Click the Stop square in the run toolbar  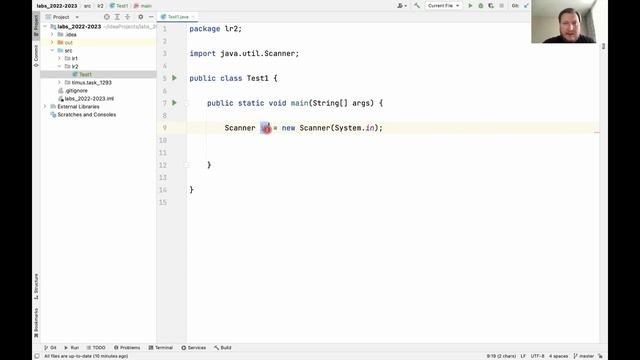(502, 6)
